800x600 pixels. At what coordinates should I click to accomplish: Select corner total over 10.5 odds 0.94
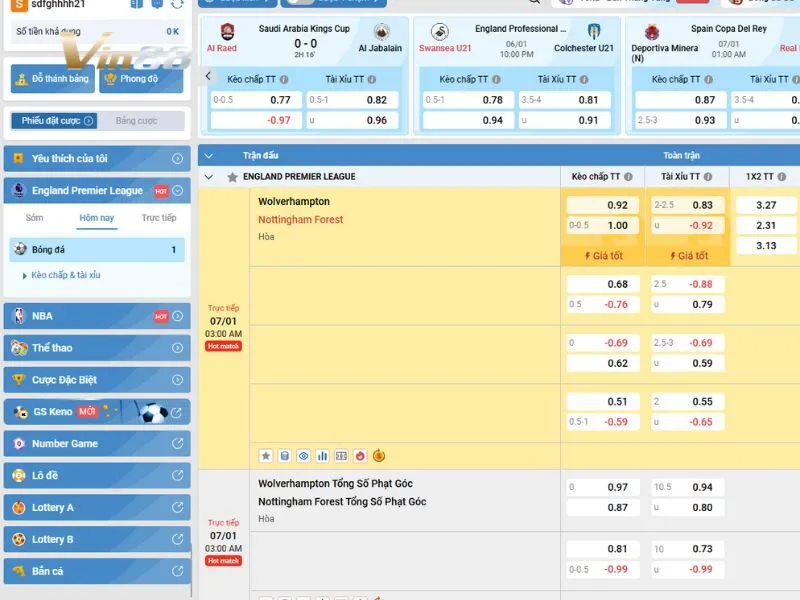(x=687, y=487)
